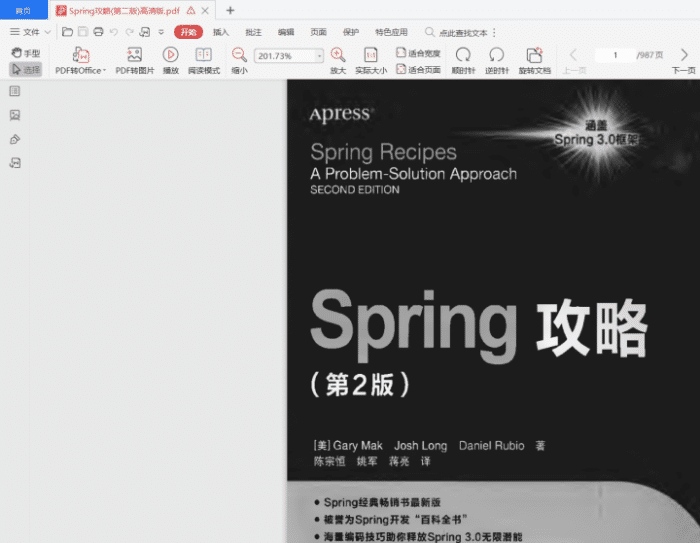The image size is (700, 543).
Task: Click the PDF转图片 tool
Action: tap(135, 60)
